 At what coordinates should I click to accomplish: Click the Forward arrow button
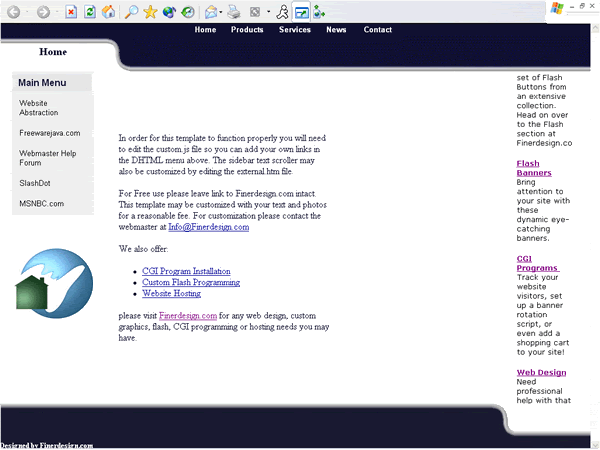pyautogui.click(x=44, y=12)
